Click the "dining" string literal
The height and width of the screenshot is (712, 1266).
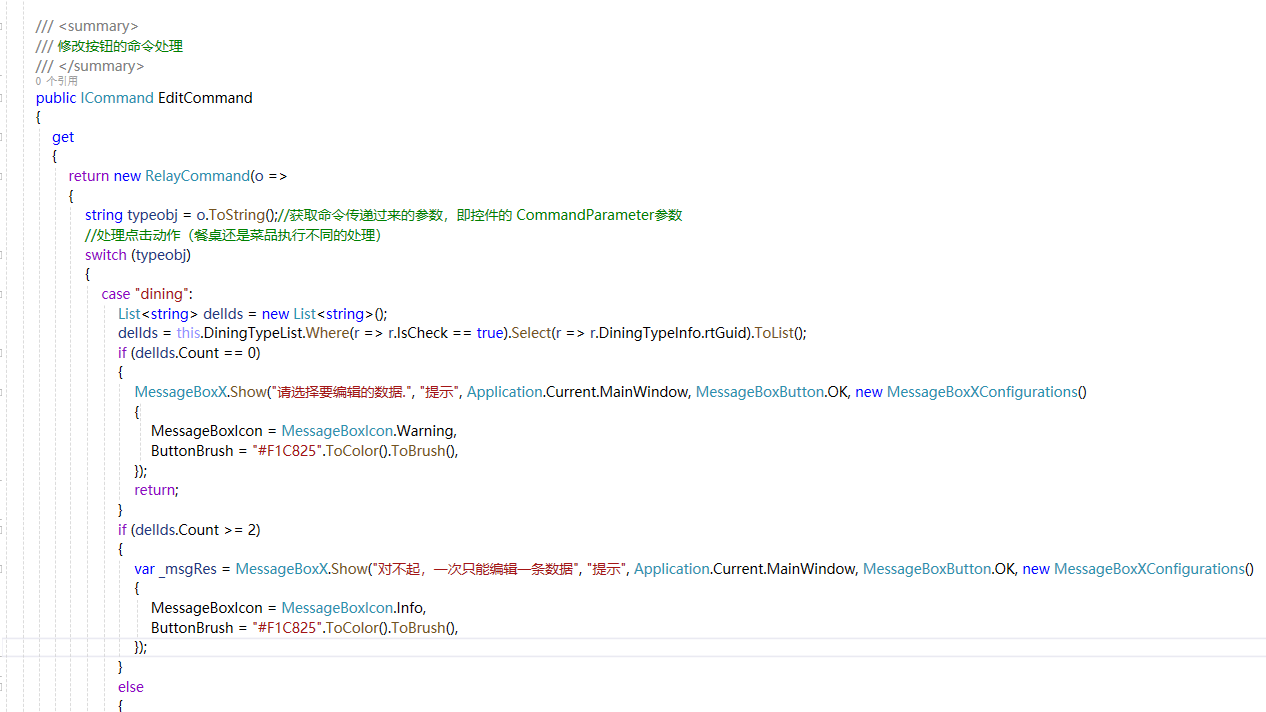pyautogui.click(x=161, y=294)
